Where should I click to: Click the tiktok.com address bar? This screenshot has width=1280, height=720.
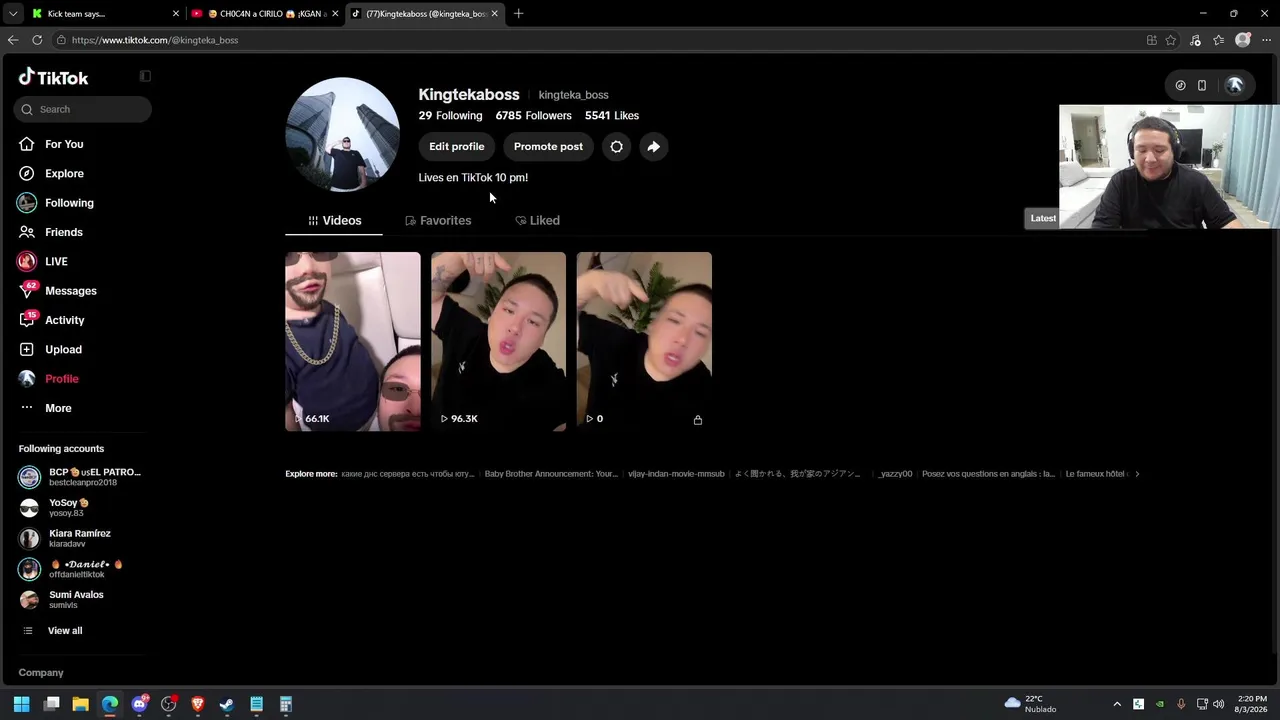coord(600,40)
